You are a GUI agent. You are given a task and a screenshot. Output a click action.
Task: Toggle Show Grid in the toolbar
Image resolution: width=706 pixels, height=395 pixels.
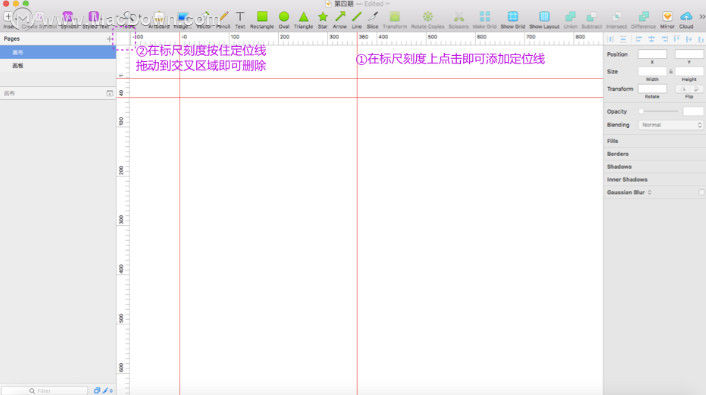(x=513, y=20)
